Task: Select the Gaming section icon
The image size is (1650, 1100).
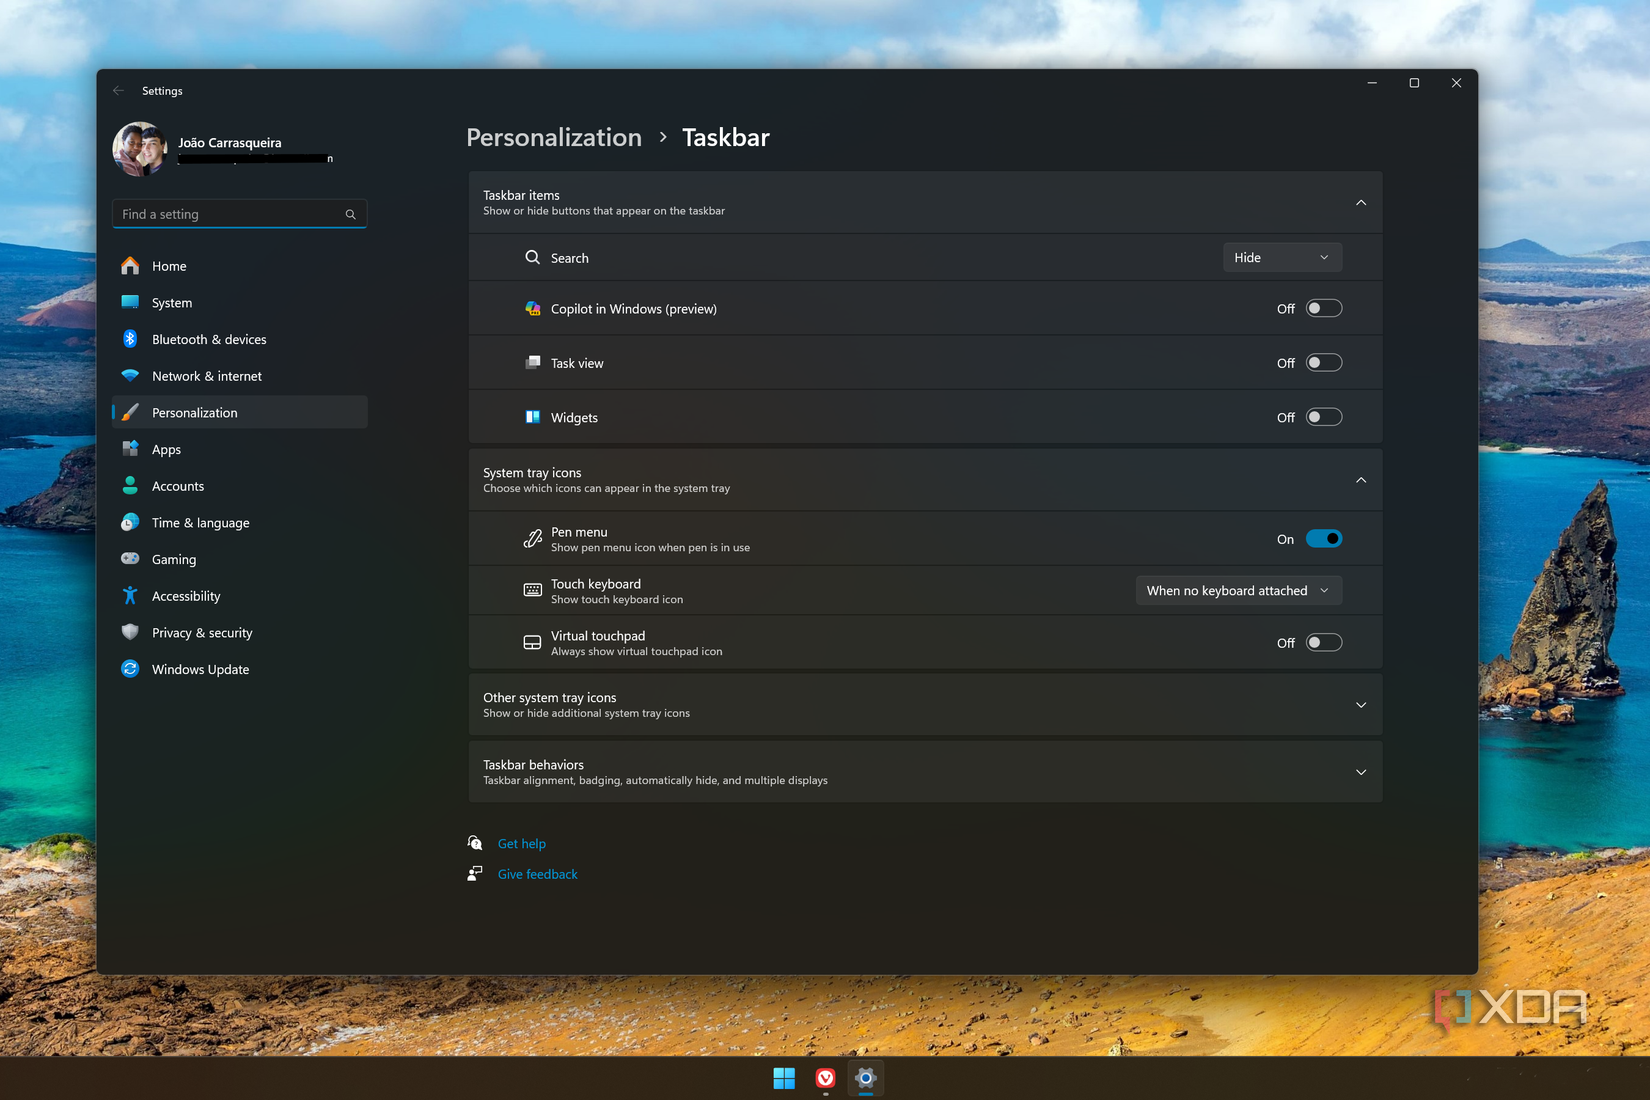Action: click(131, 559)
